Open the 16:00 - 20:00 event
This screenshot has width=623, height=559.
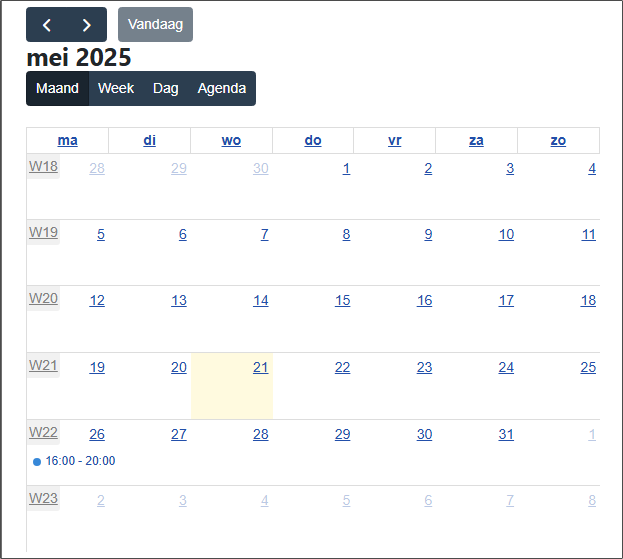[x=80, y=461]
